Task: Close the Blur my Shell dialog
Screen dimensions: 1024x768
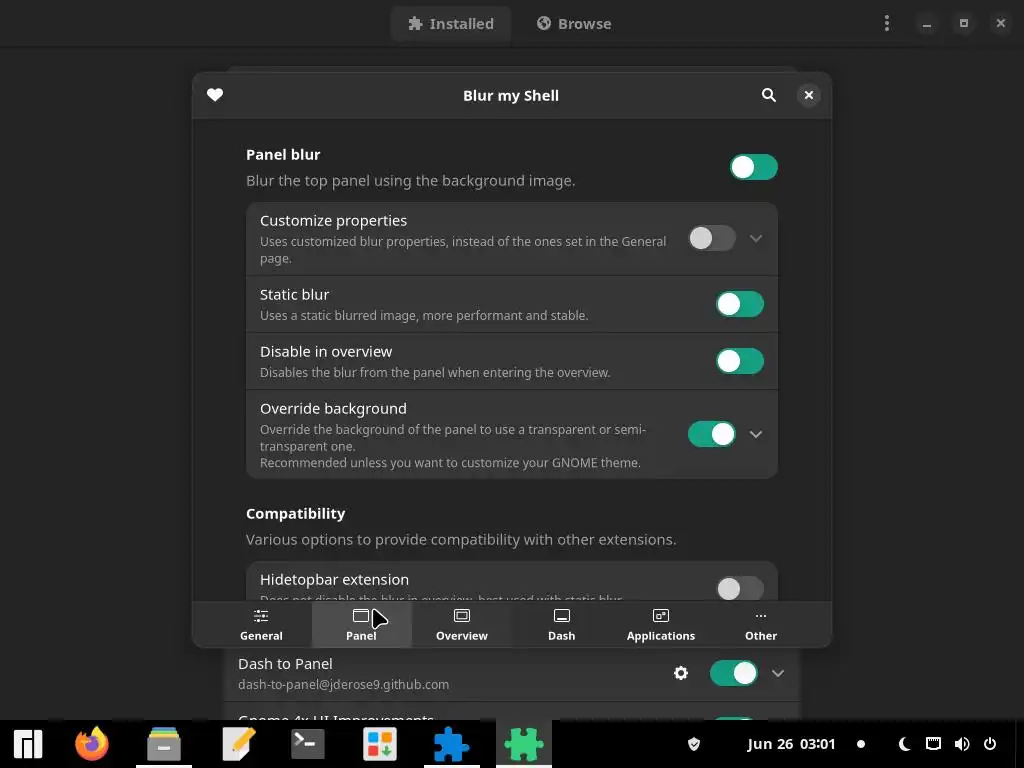Action: pos(808,95)
